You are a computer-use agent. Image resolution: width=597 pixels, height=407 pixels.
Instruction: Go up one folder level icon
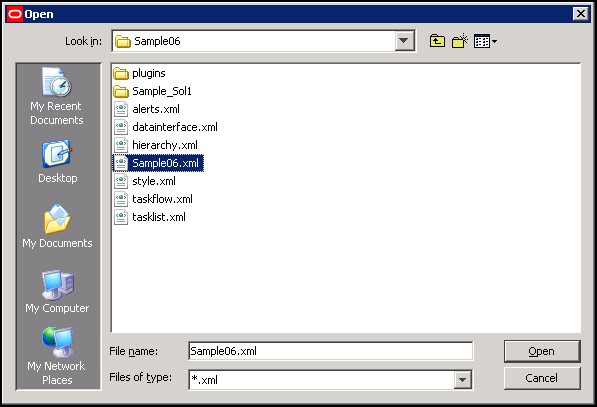coord(437,41)
